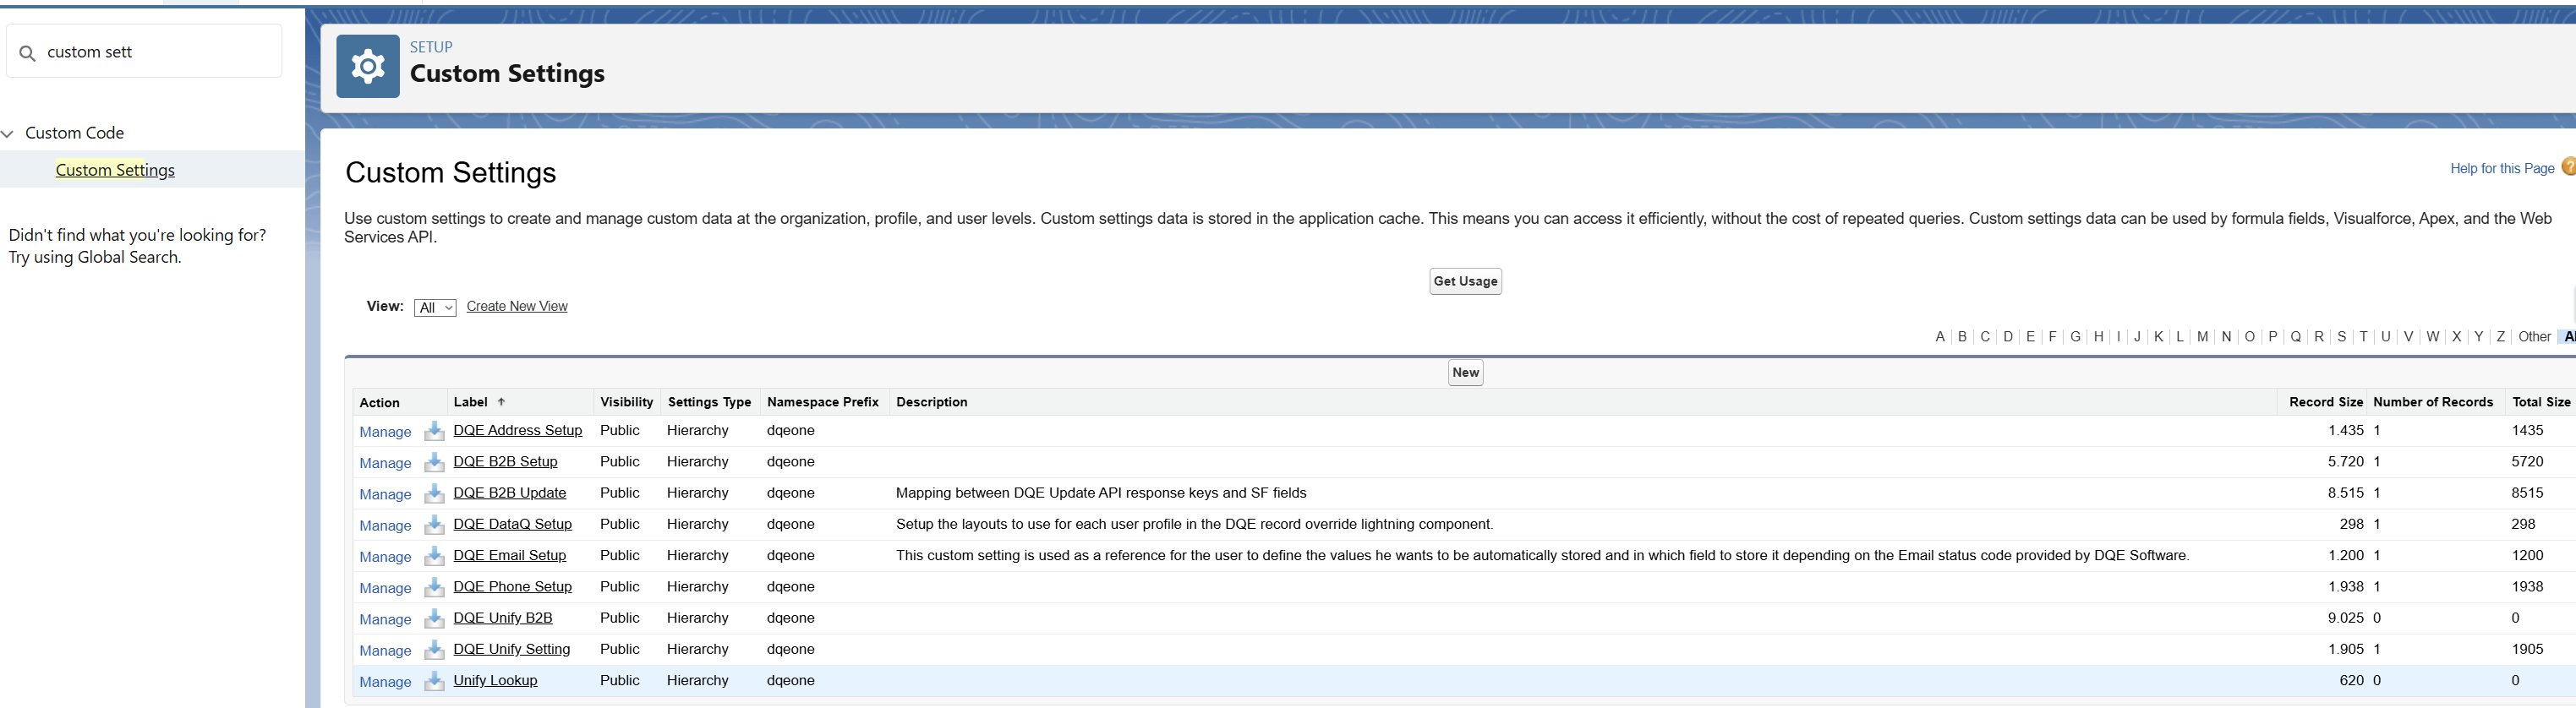Sort by the Label column arrow
Viewport: 2576px width, 708px height.
(501, 402)
